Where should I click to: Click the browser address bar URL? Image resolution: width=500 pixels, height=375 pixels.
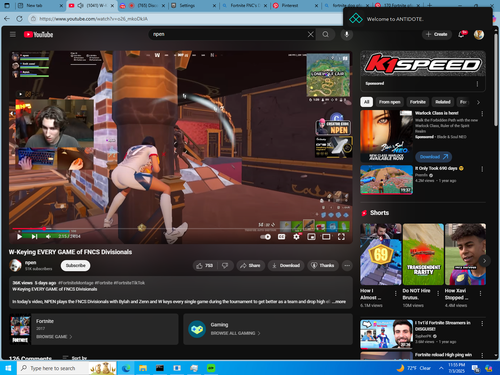tap(94, 19)
